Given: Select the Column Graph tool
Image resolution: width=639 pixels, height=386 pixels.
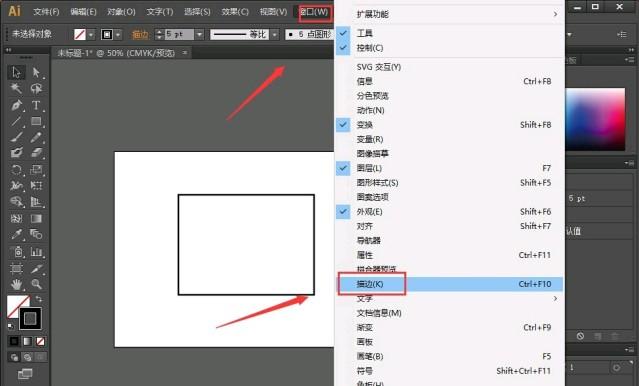Looking at the screenshot, I should click(x=36, y=251).
